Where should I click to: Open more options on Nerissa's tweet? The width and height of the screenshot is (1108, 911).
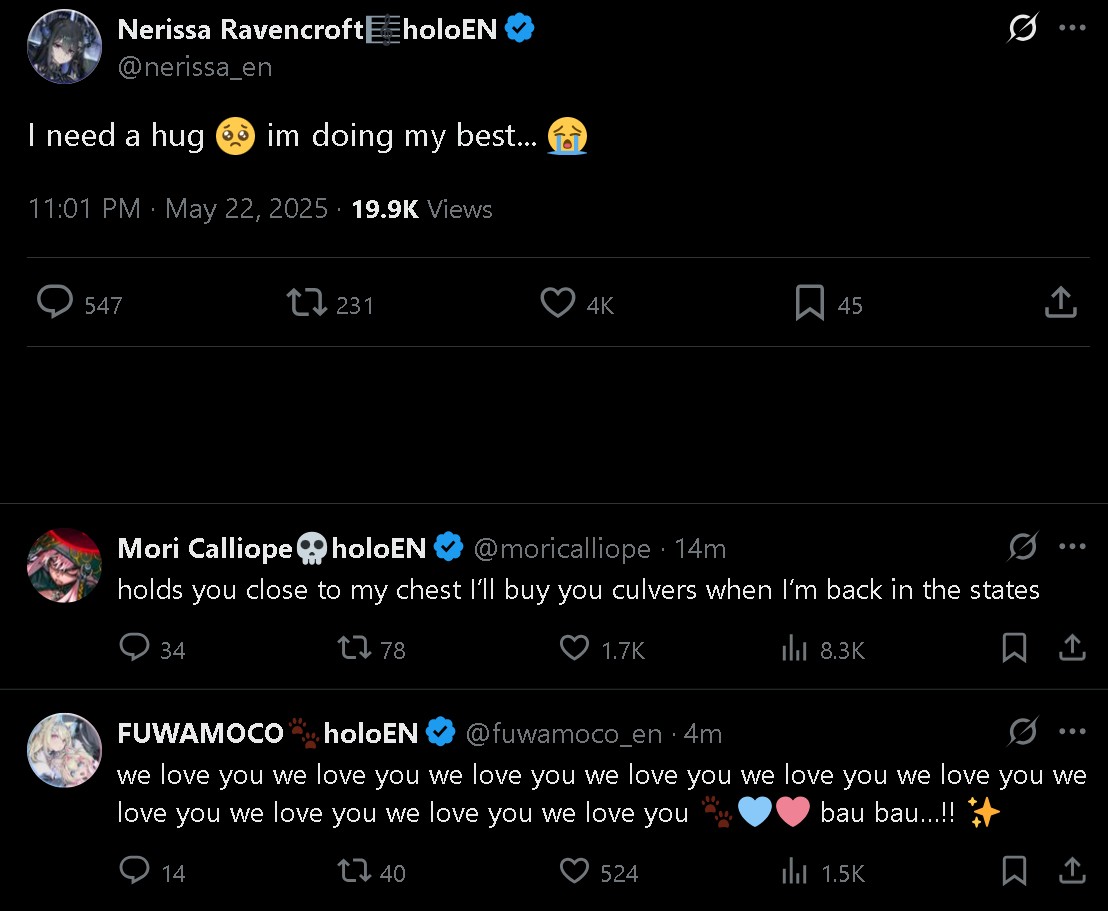1072,29
